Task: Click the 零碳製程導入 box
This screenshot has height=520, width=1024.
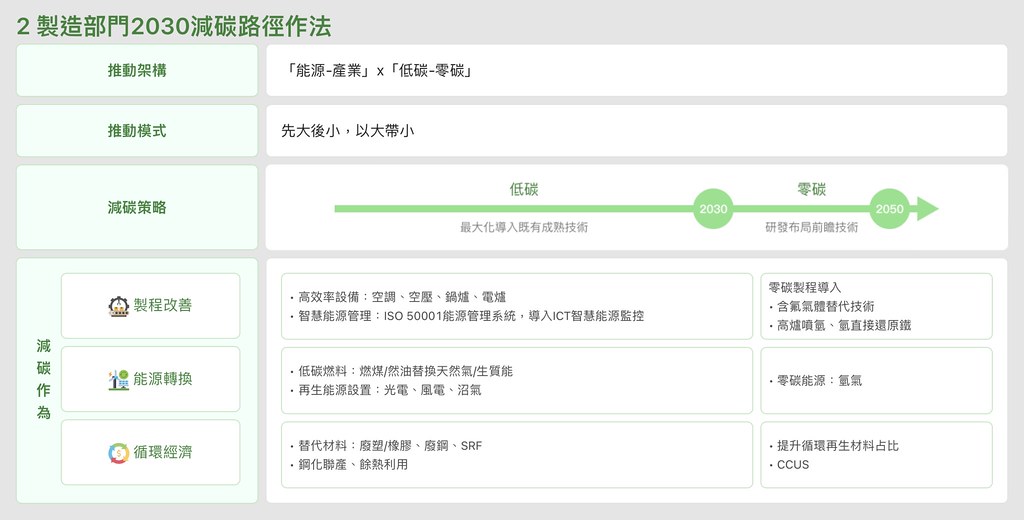Action: (x=876, y=305)
